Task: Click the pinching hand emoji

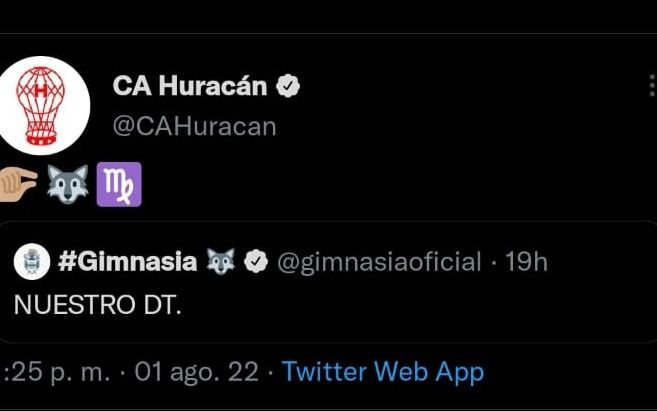Action: click(x=18, y=184)
